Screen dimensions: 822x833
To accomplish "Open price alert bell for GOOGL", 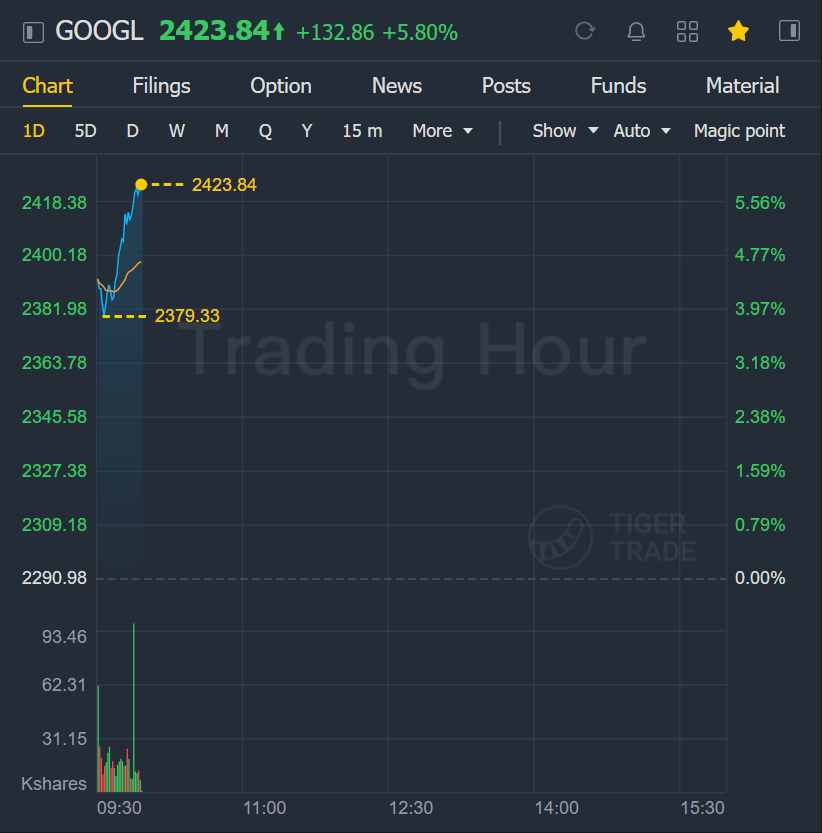I will pos(636,31).
